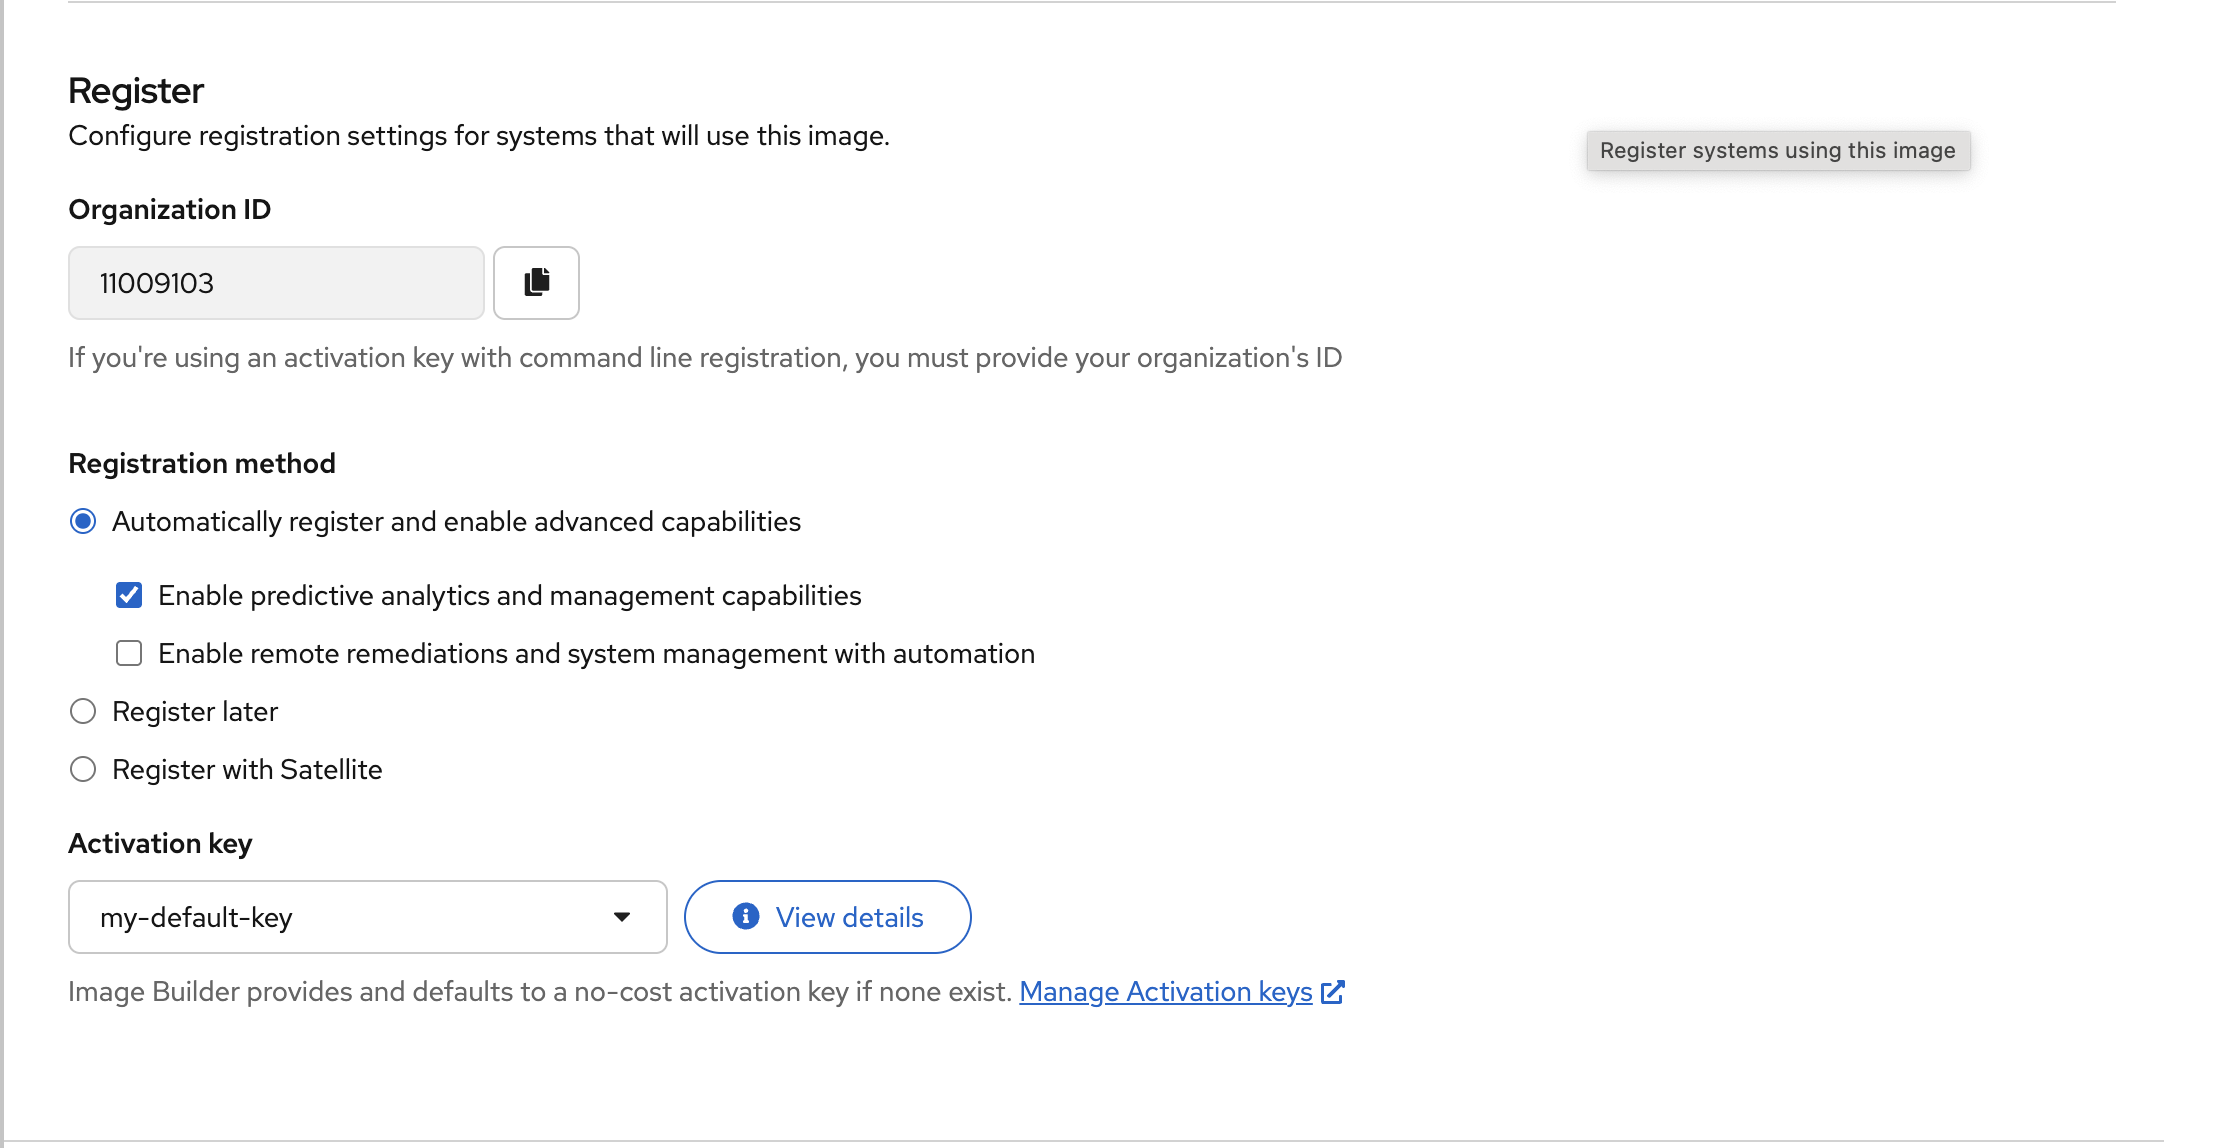
Task: Click the Activation key dropdown caret arrow
Action: 622,917
